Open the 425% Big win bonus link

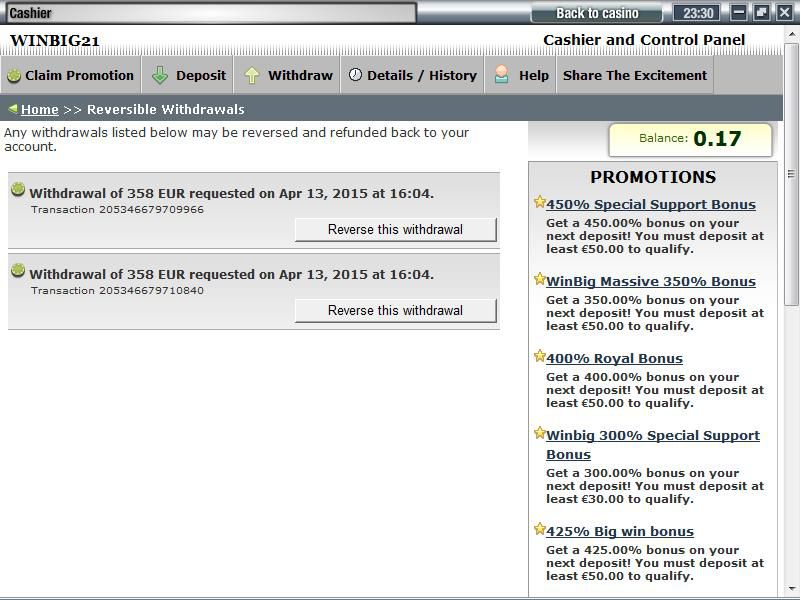pyautogui.click(x=620, y=532)
